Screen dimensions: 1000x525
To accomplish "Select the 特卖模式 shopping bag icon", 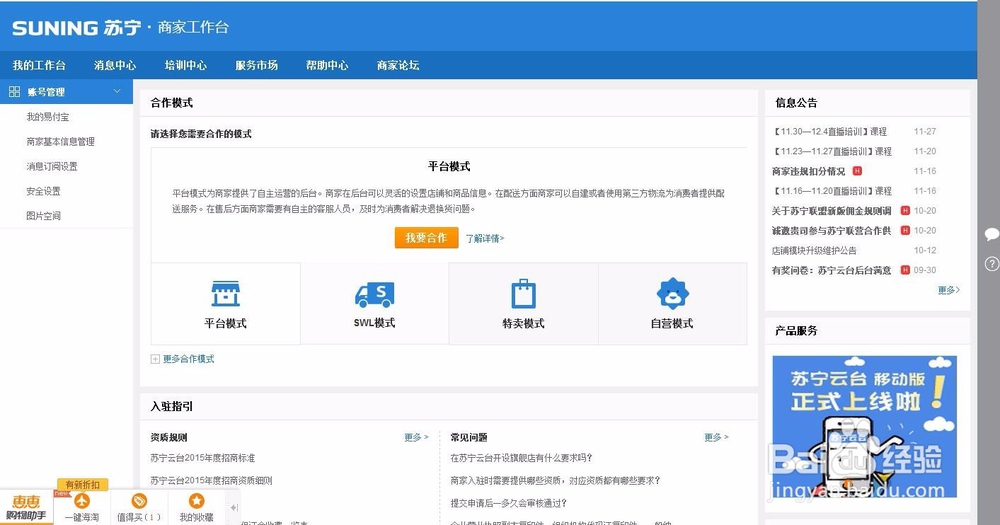I will (523, 294).
